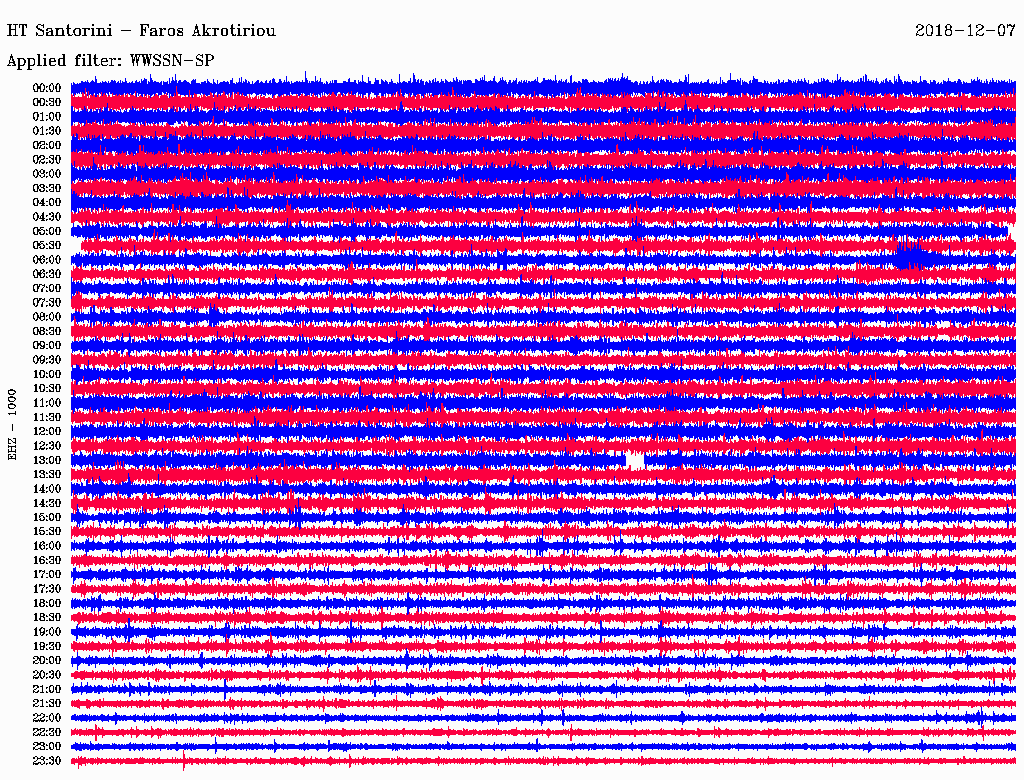Select the 03:00 time label

[47, 174]
